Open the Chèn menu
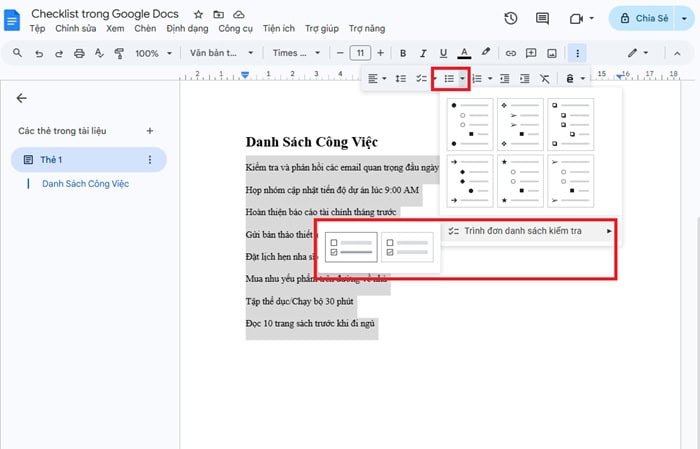This screenshot has height=449, width=700. 145,29
